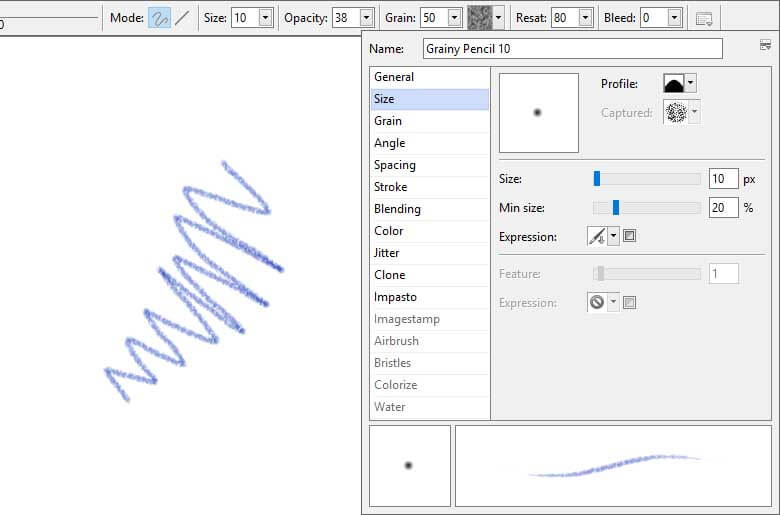Open the Profile dropdown arrow
780x515 pixels.
pyautogui.click(x=690, y=84)
